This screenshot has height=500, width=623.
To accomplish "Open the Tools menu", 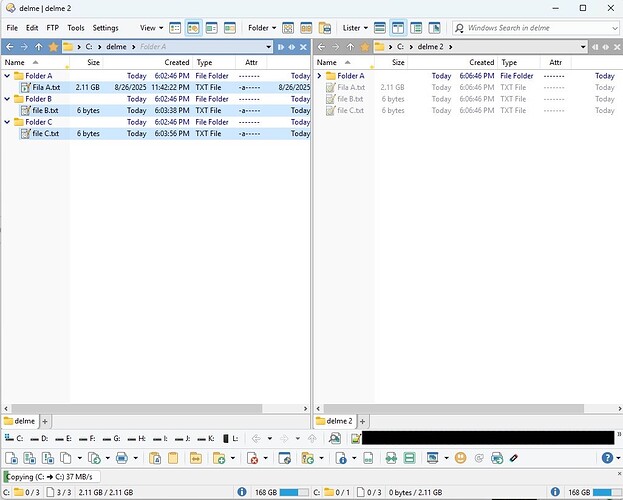I will point(75,28).
